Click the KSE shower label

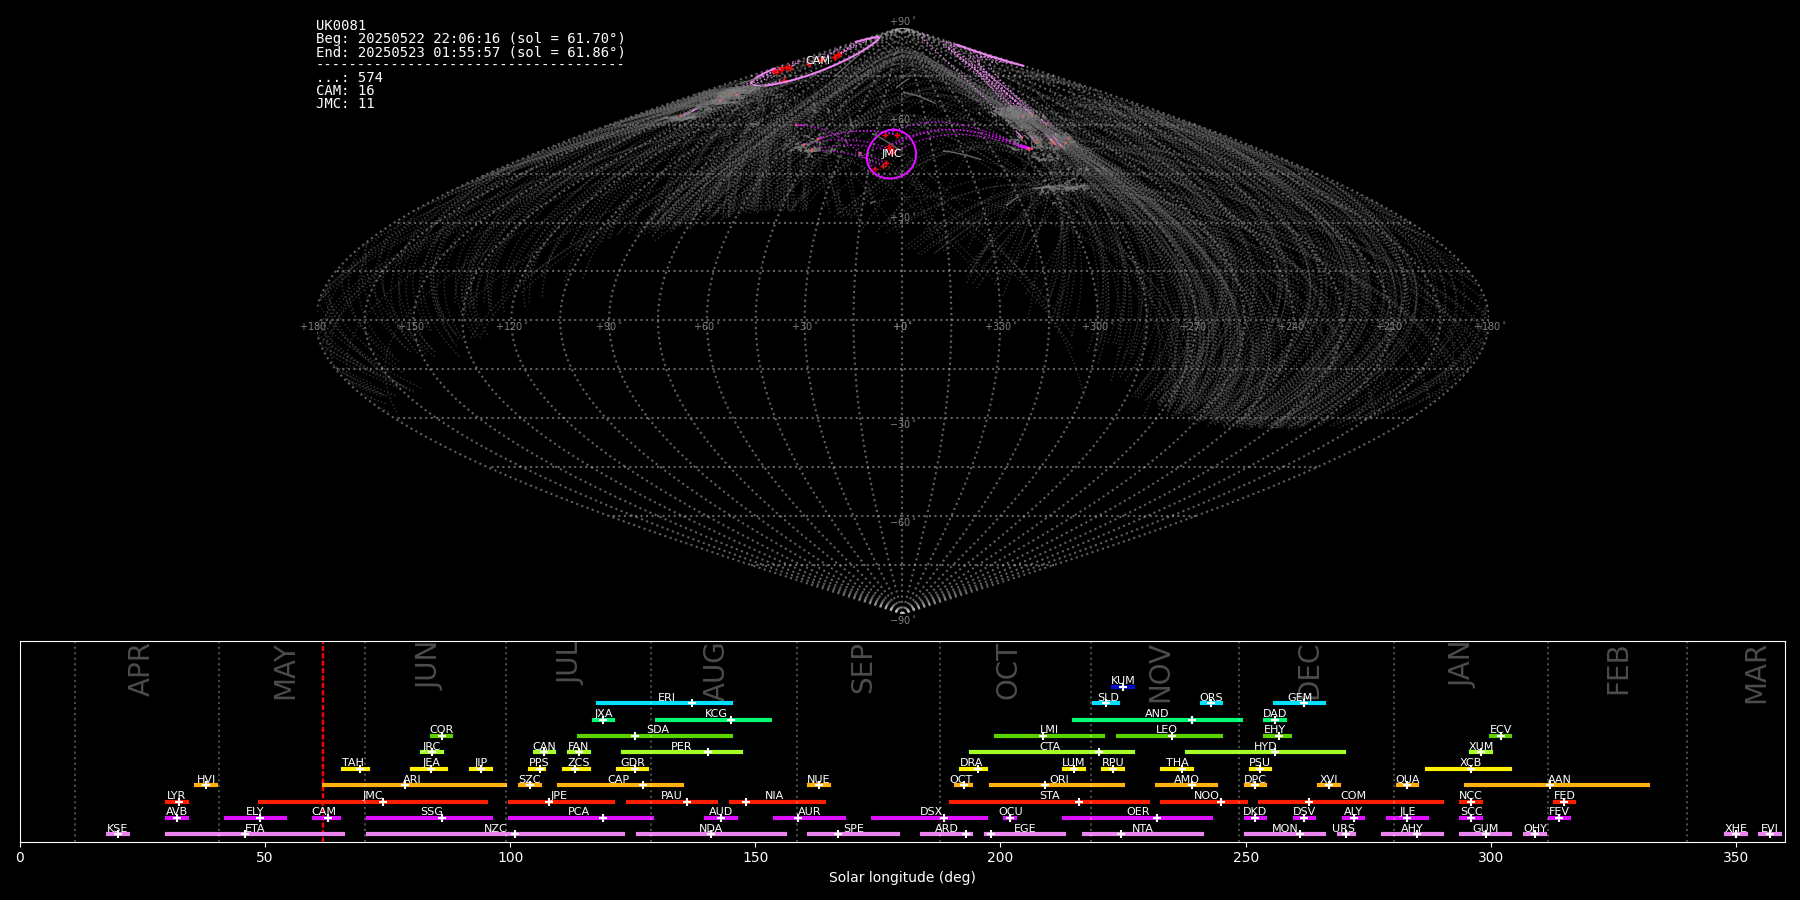(x=117, y=829)
